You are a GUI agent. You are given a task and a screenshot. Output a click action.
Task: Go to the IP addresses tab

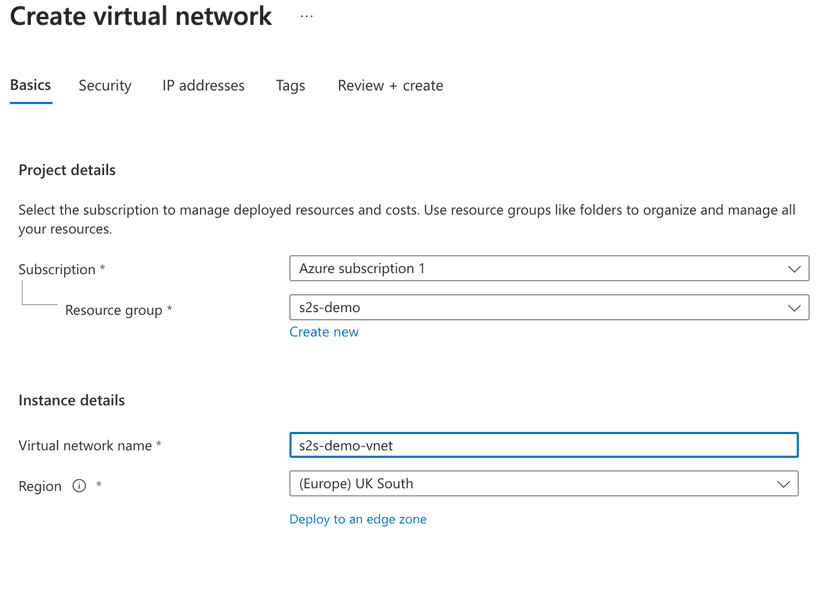point(203,86)
